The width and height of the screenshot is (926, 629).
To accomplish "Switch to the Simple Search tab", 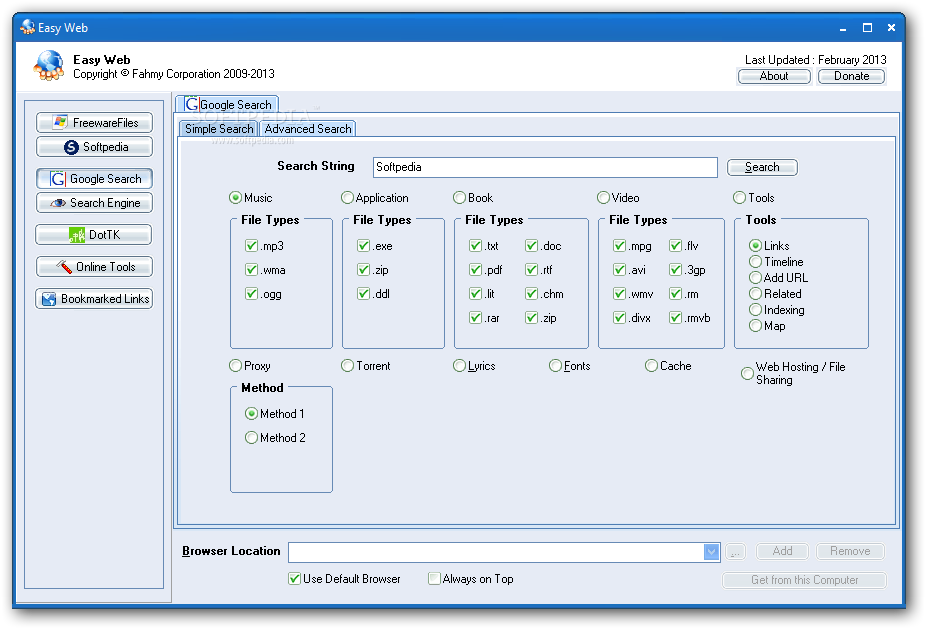I will pos(219,129).
